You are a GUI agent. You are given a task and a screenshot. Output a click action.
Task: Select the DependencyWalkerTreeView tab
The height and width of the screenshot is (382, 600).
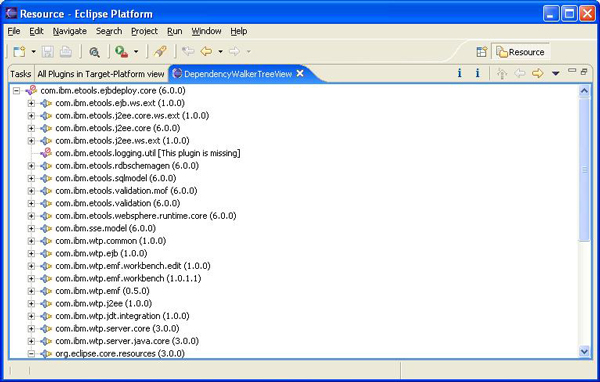(x=238, y=73)
